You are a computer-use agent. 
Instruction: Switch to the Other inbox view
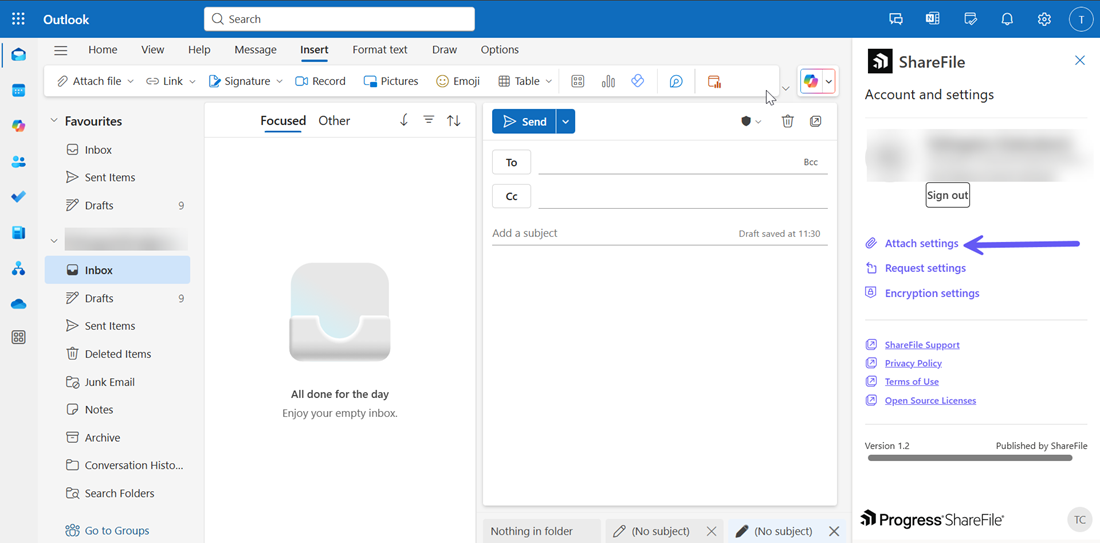pos(334,121)
